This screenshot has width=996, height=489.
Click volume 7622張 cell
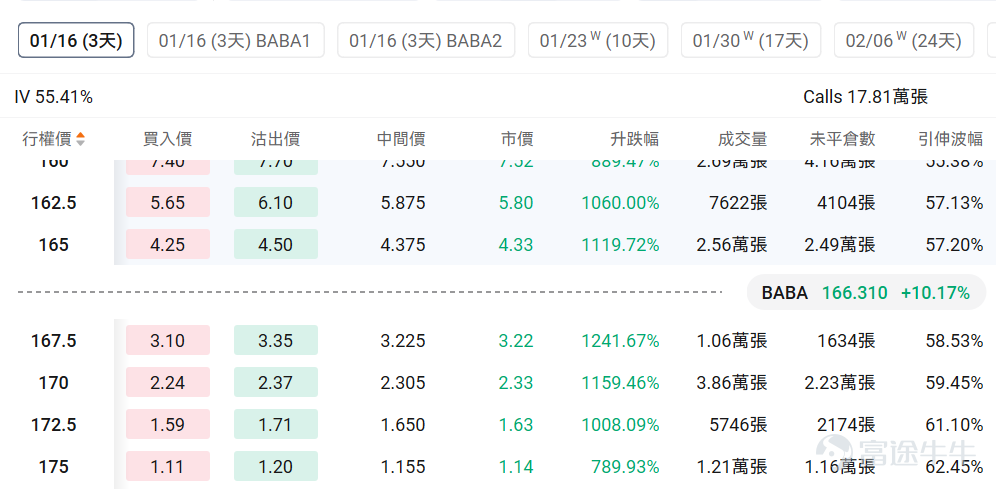pyautogui.click(x=738, y=203)
